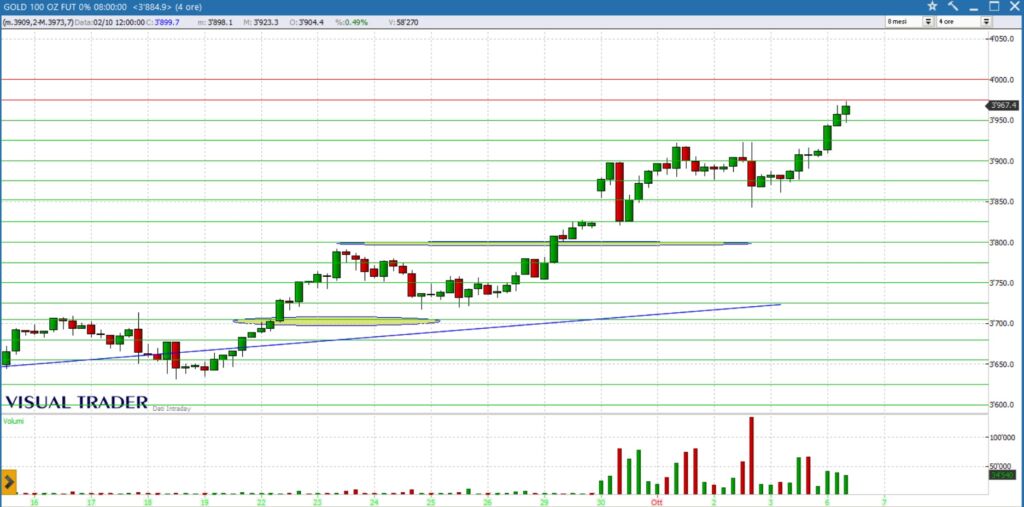The width and height of the screenshot is (1024, 507).
Task: Open the hammer tools icon
Action: 952,6
